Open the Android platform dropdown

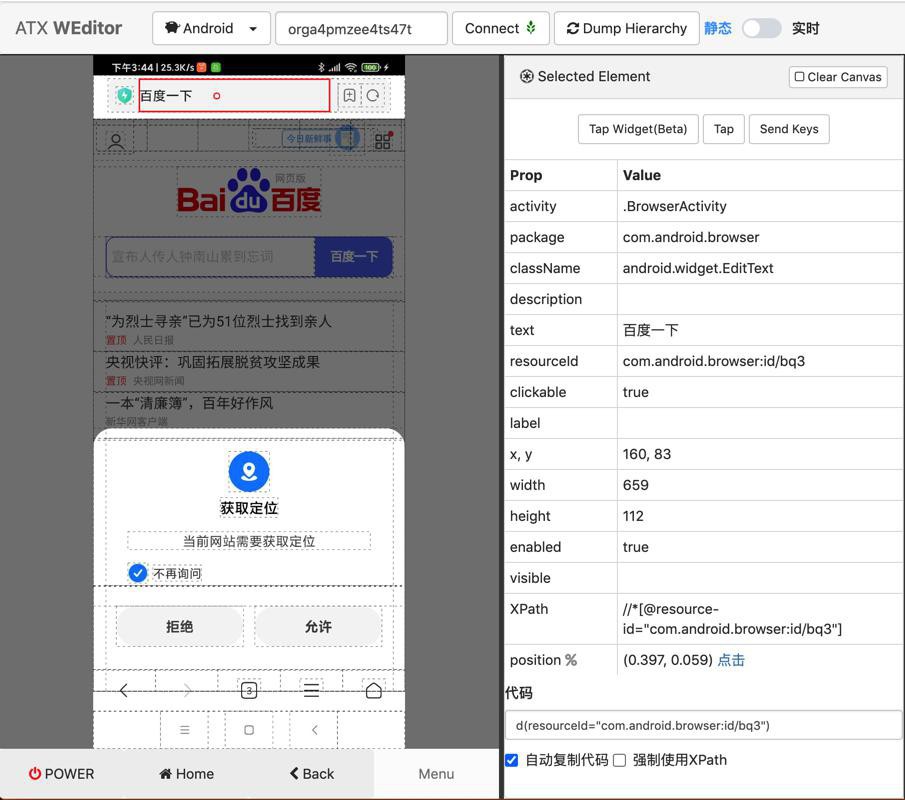211,28
